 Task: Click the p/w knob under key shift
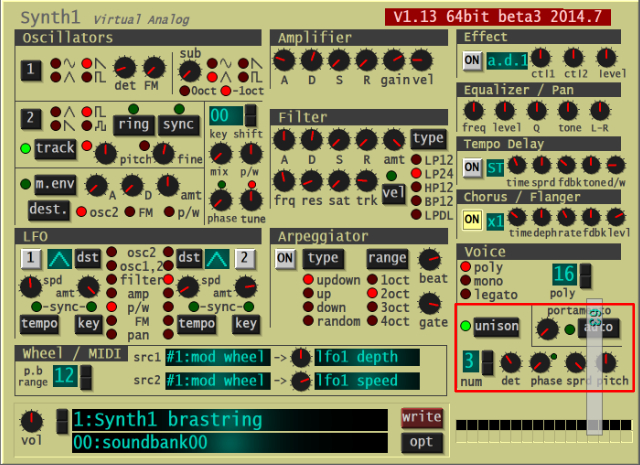click(x=251, y=154)
